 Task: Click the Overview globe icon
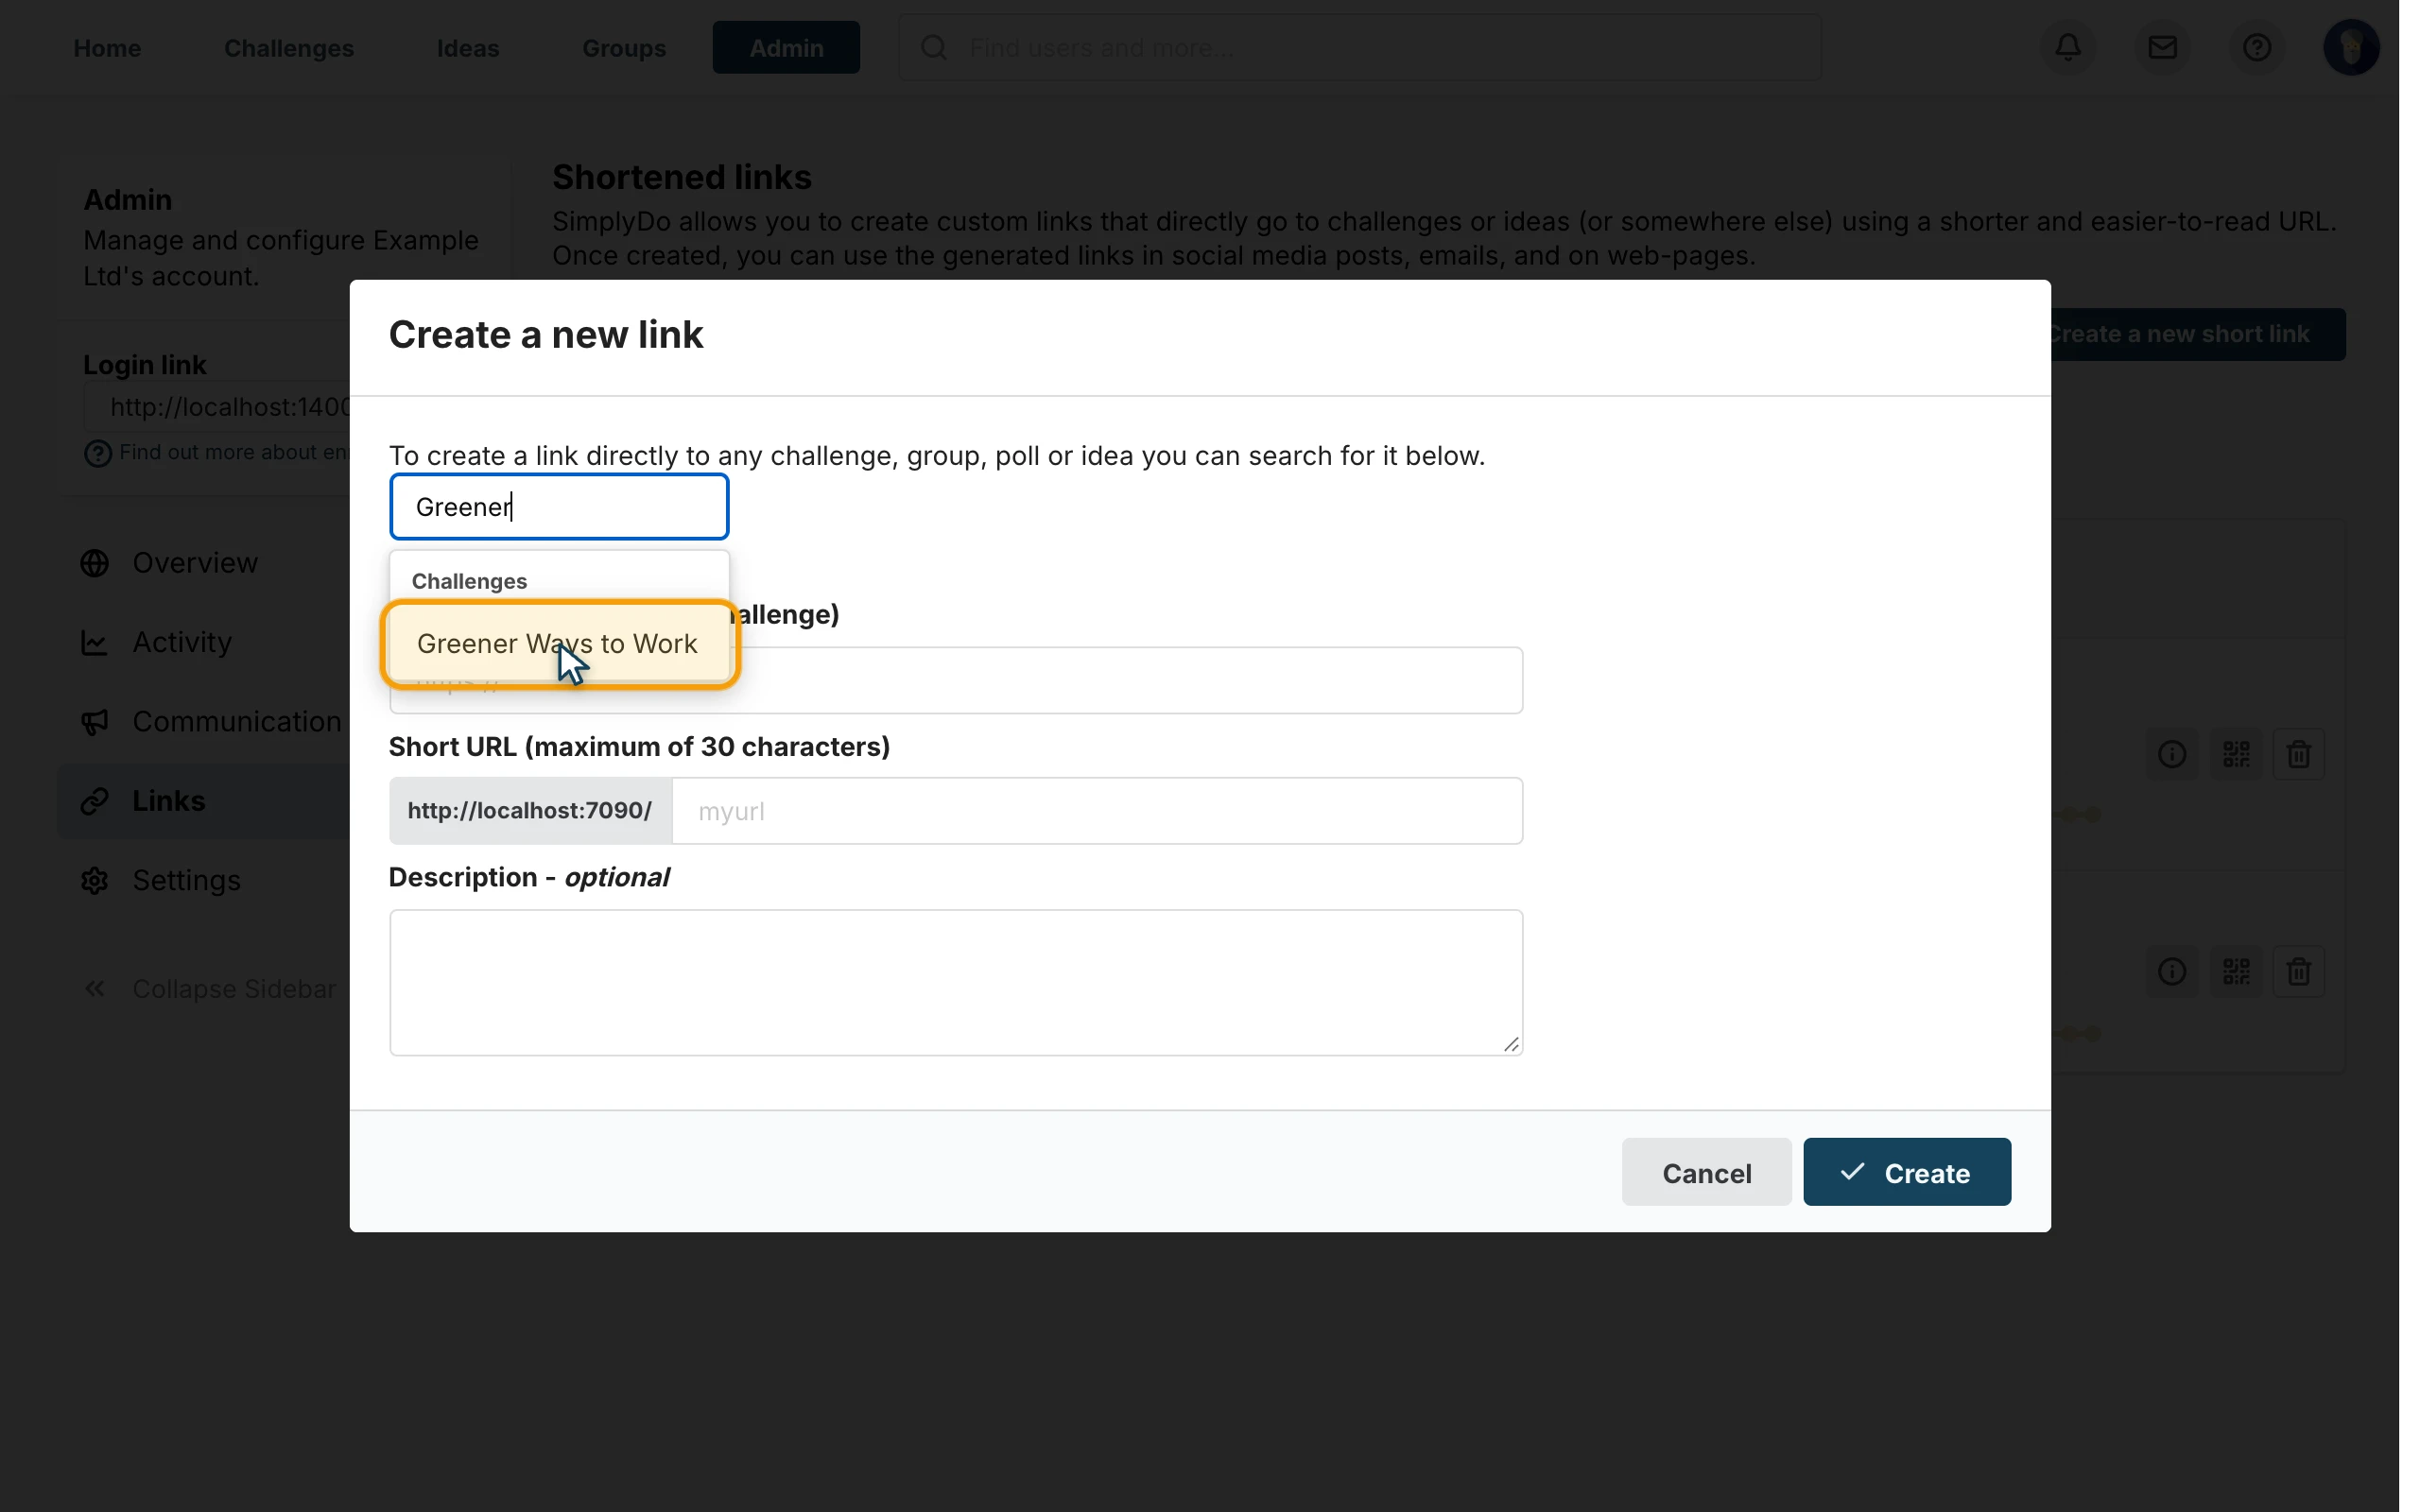[x=95, y=563]
